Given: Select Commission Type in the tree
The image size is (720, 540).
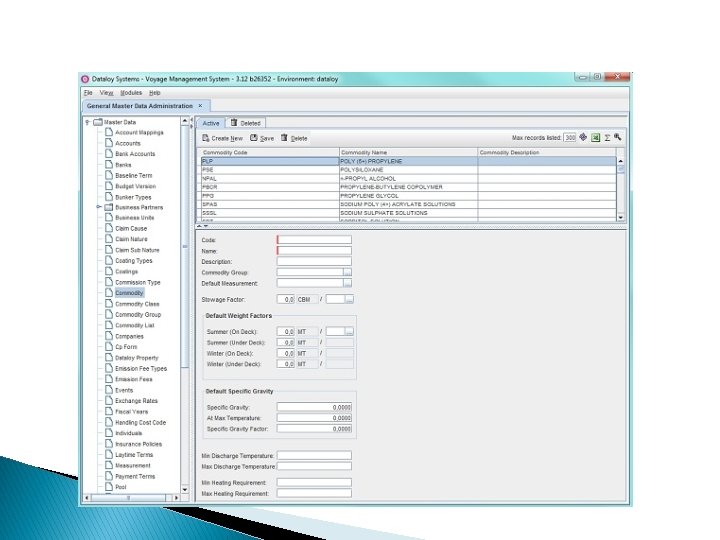Looking at the screenshot, I should pyautogui.click(x=138, y=282).
